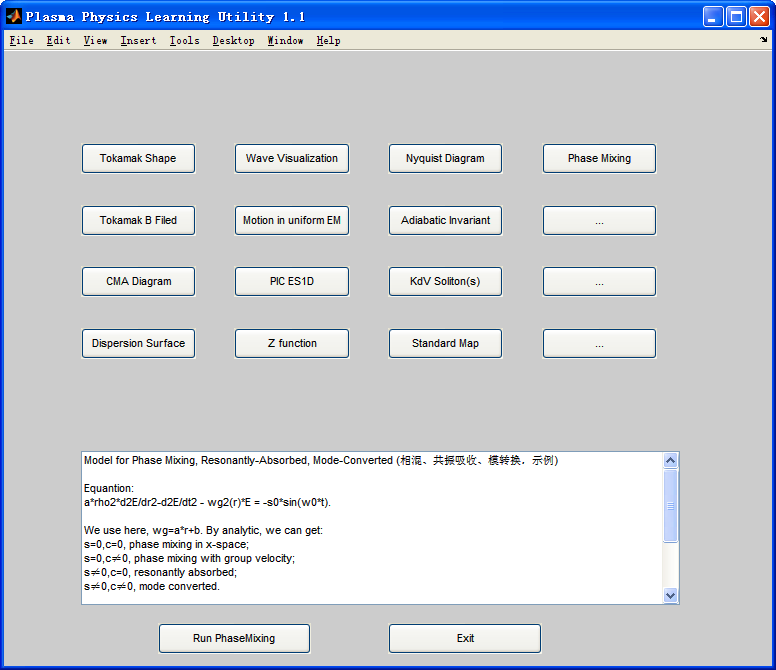This screenshot has height=670, width=776.
Task: Open Wave Visualization demo
Action: tap(291, 158)
